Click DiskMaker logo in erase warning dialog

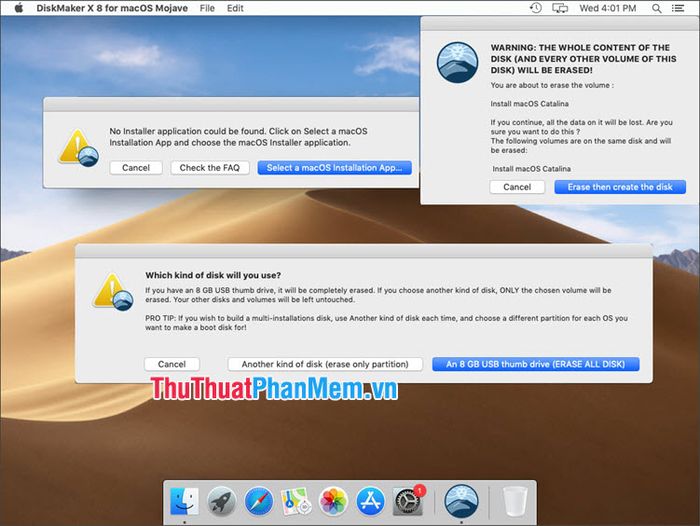click(457, 63)
